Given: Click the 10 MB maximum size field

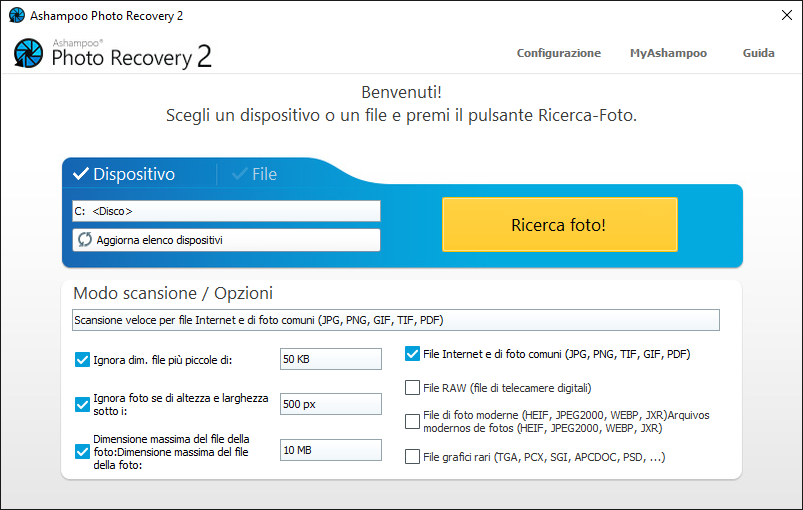Looking at the screenshot, I should (331, 450).
